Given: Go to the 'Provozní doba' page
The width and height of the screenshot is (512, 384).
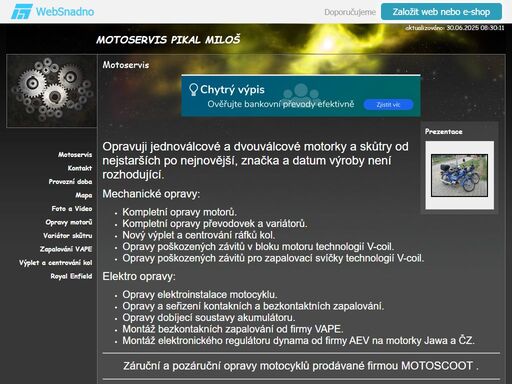Looking at the screenshot, I should 70,182.
